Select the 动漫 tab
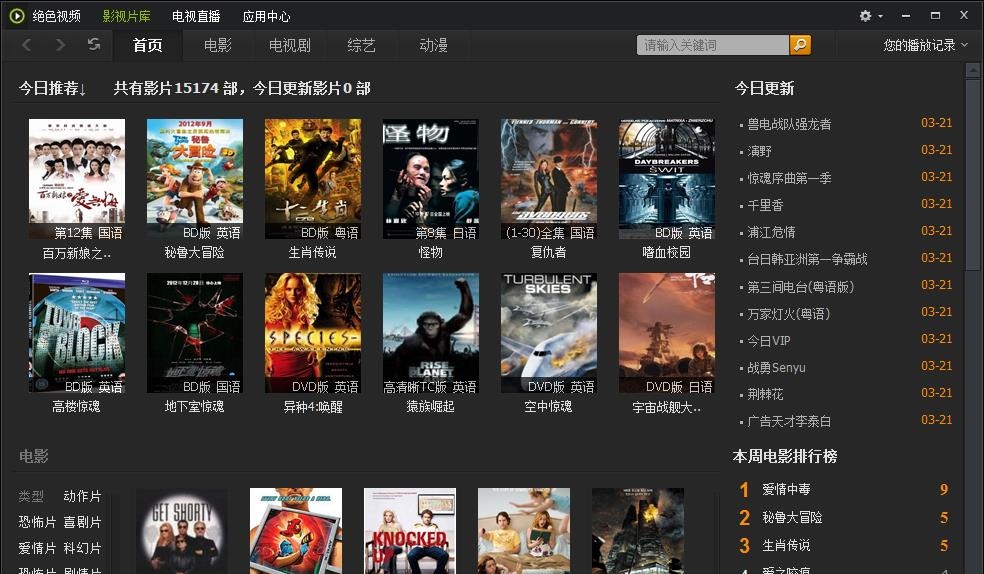Image resolution: width=984 pixels, height=574 pixels. (433, 45)
